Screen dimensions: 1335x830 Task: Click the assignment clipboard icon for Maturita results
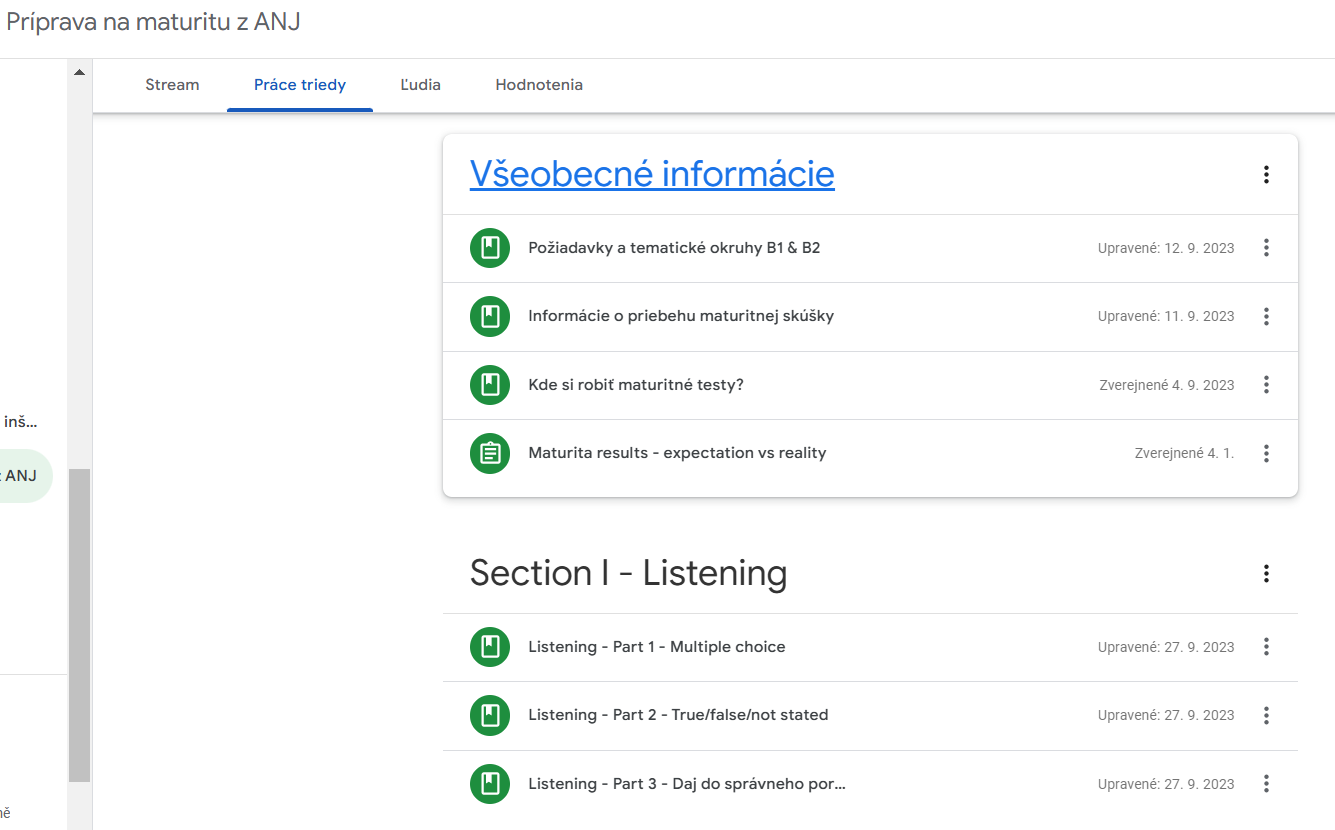(489, 453)
